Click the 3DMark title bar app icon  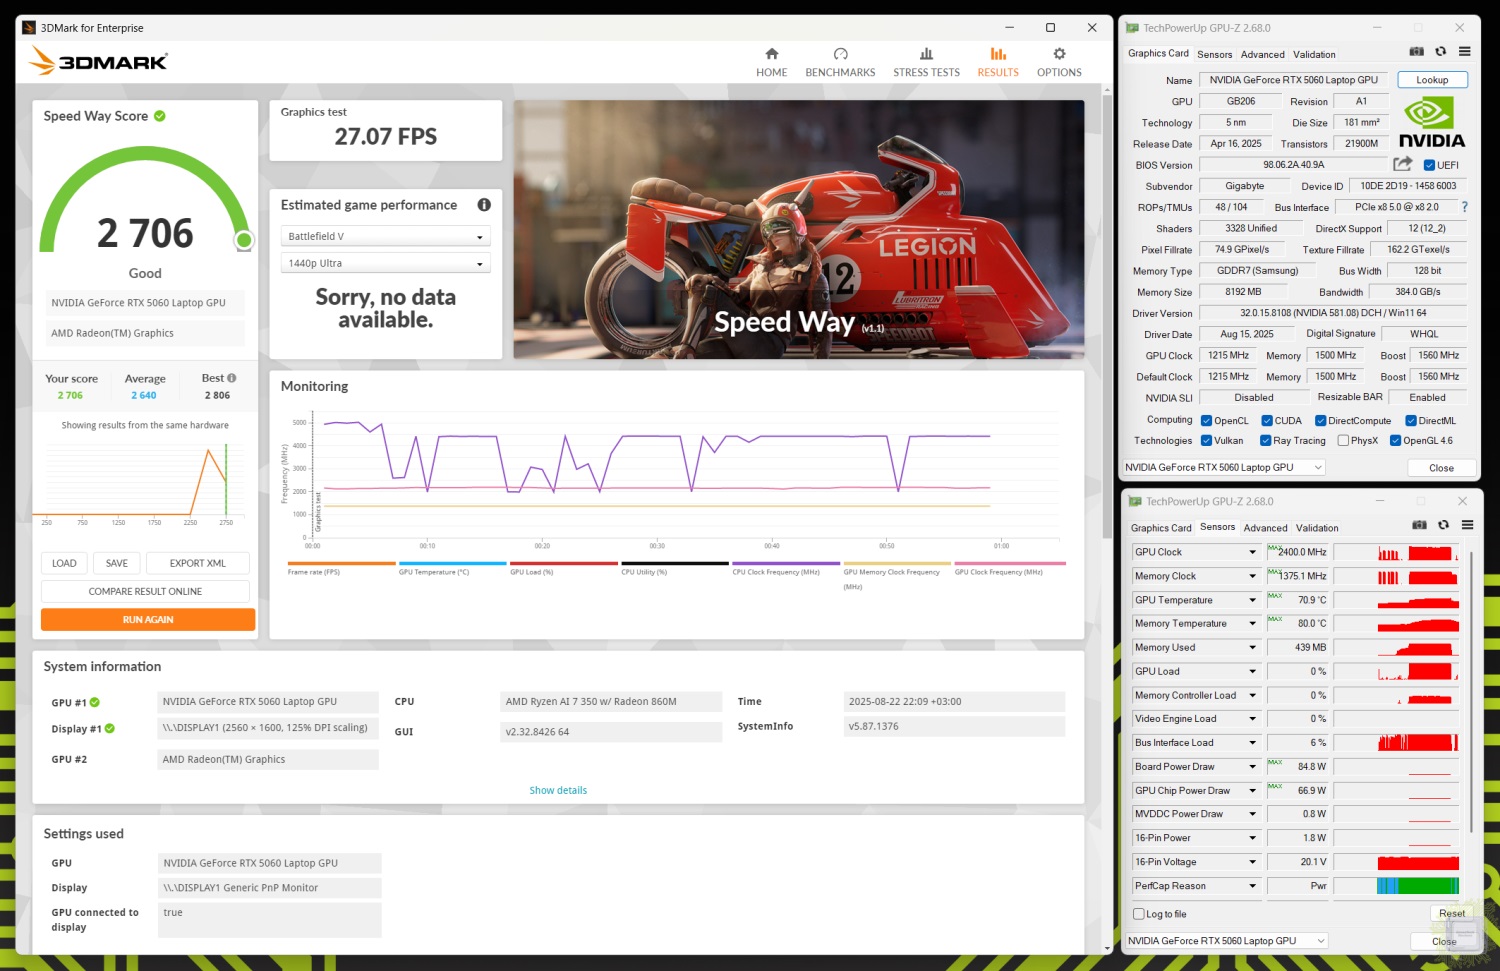(x=29, y=28)
